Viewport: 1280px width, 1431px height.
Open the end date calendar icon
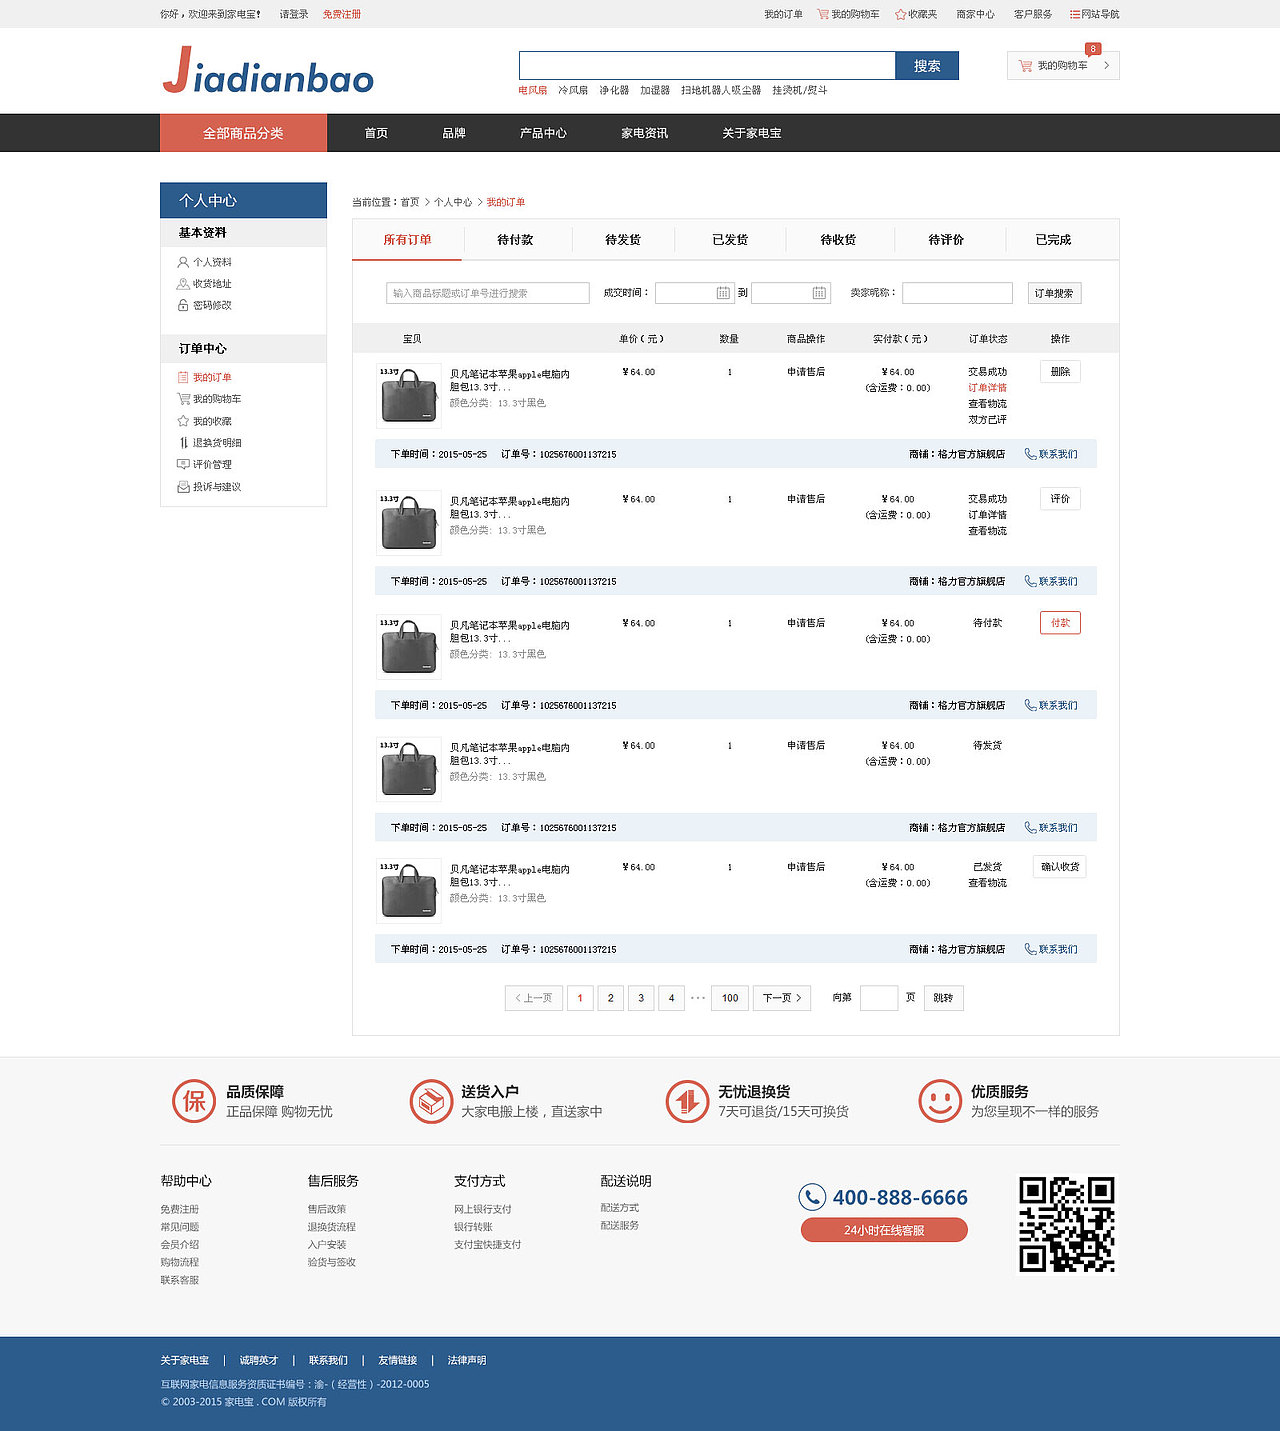pyautogui.click(x=819, y=293)
